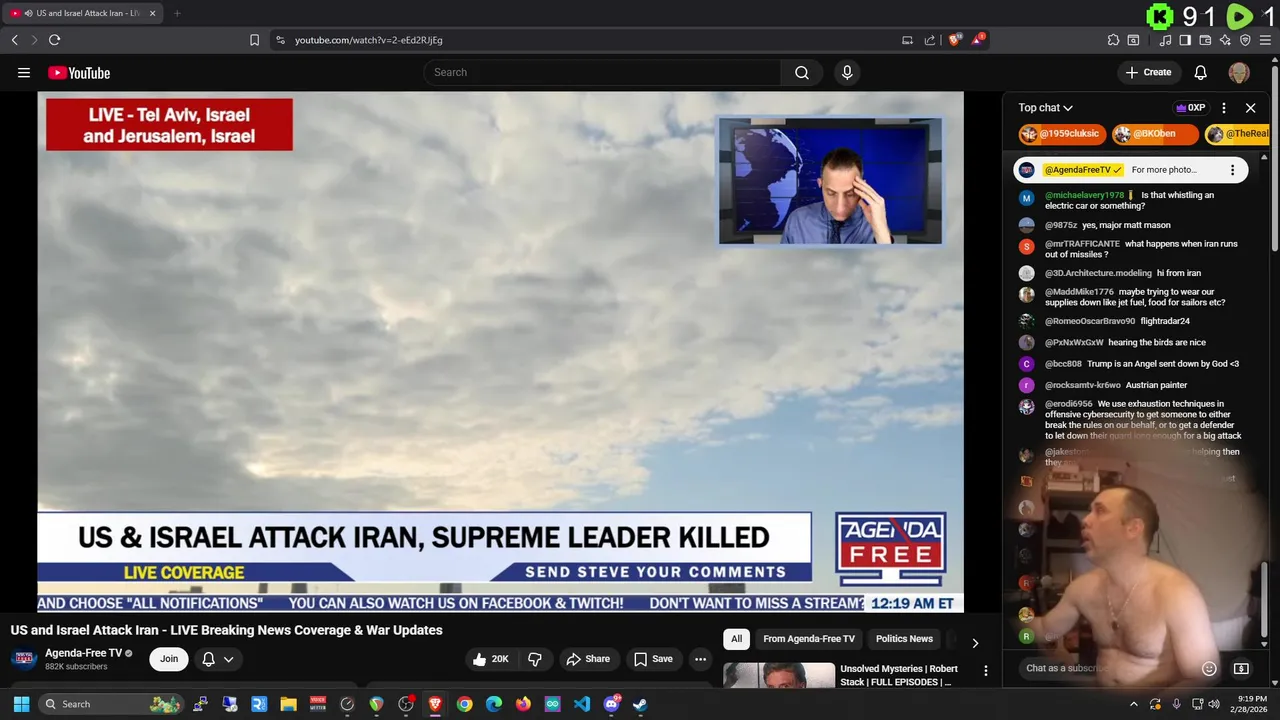The height and width of the screenshot is (720, 1280).
Task: Click the Agenda-Free TV channel avatar
Action: [24, 659]
